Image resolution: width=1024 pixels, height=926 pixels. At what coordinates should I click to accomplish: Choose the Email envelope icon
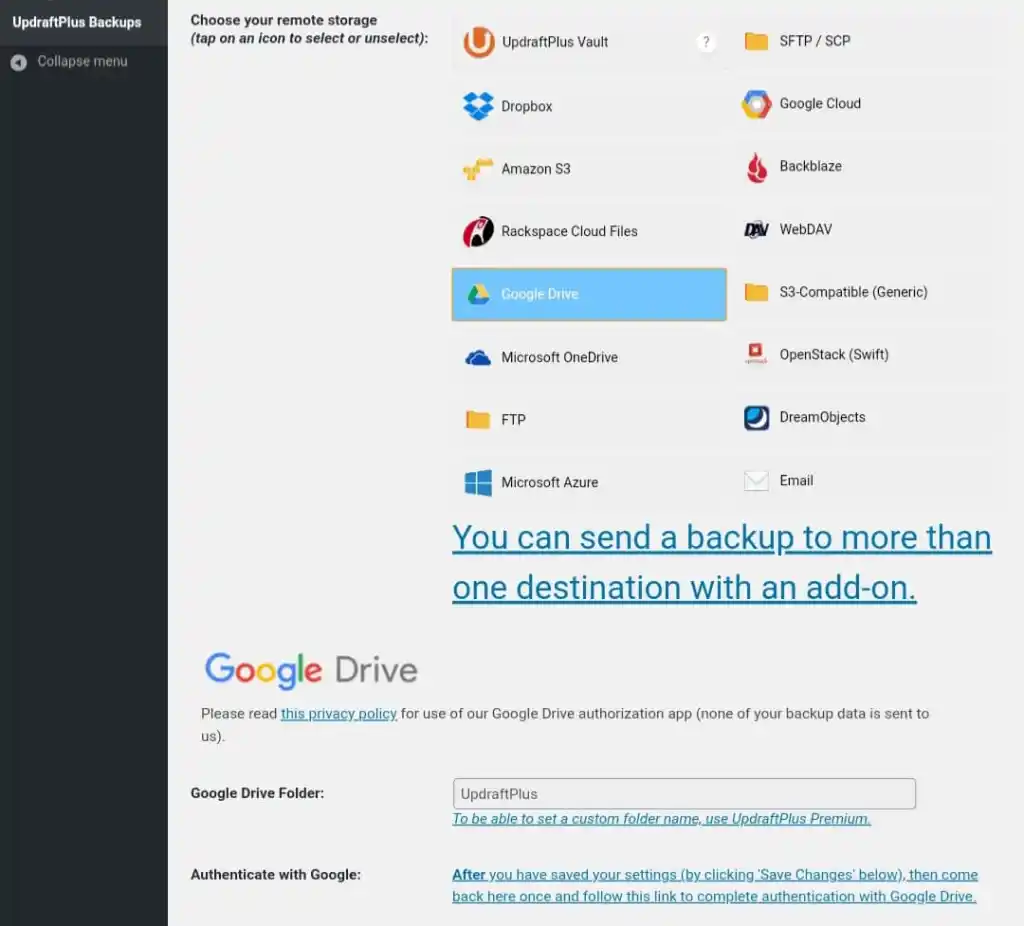click(756, 481)
